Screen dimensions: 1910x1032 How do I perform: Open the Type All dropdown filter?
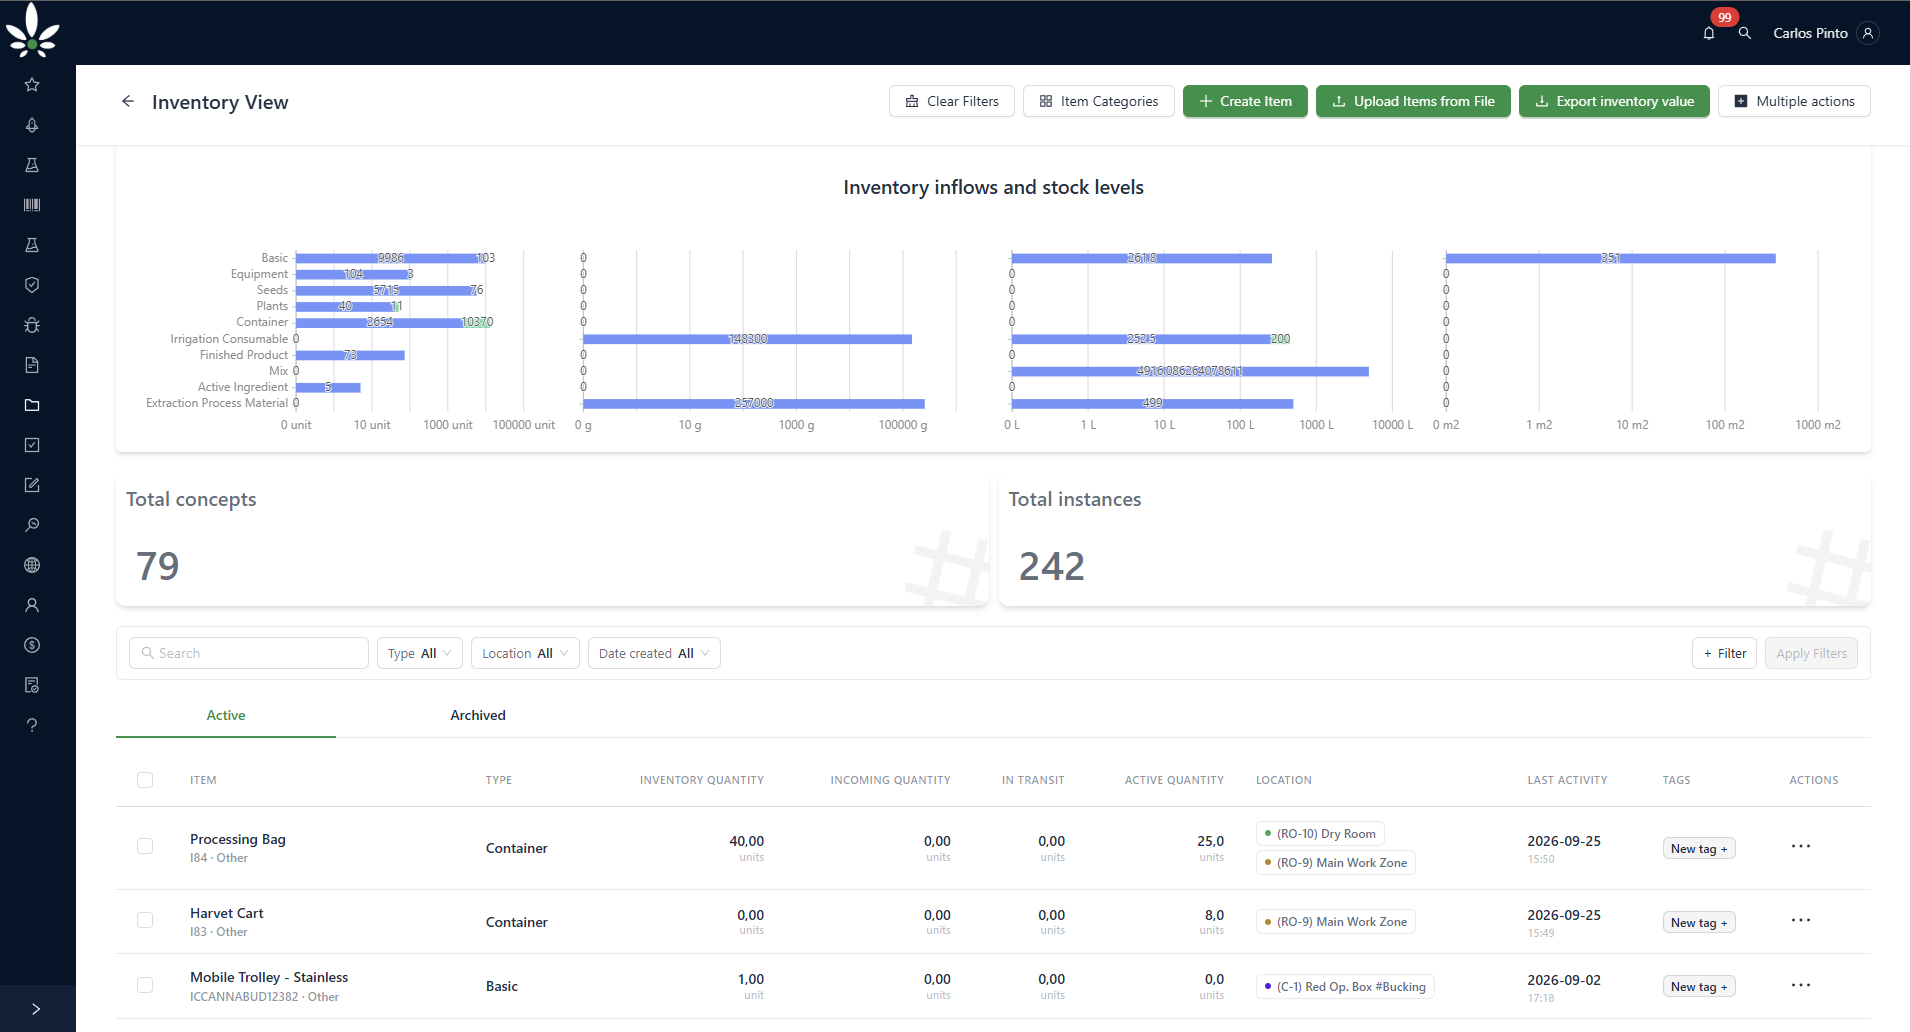[x=420, y=653]
